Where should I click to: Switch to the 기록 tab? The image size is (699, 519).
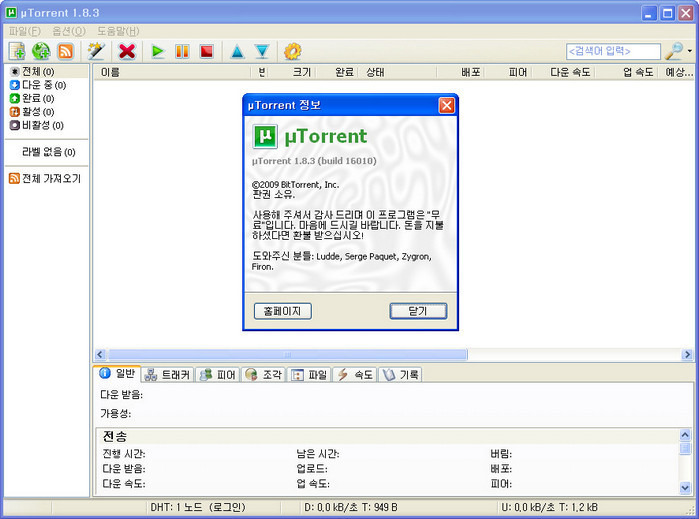tap(400, 375)
